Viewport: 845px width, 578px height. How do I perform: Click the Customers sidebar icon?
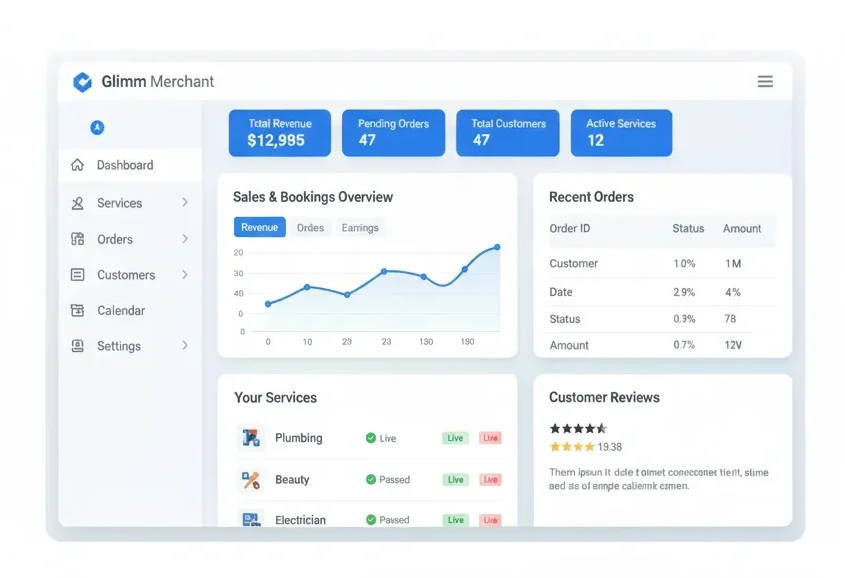[x=78, y=275]
